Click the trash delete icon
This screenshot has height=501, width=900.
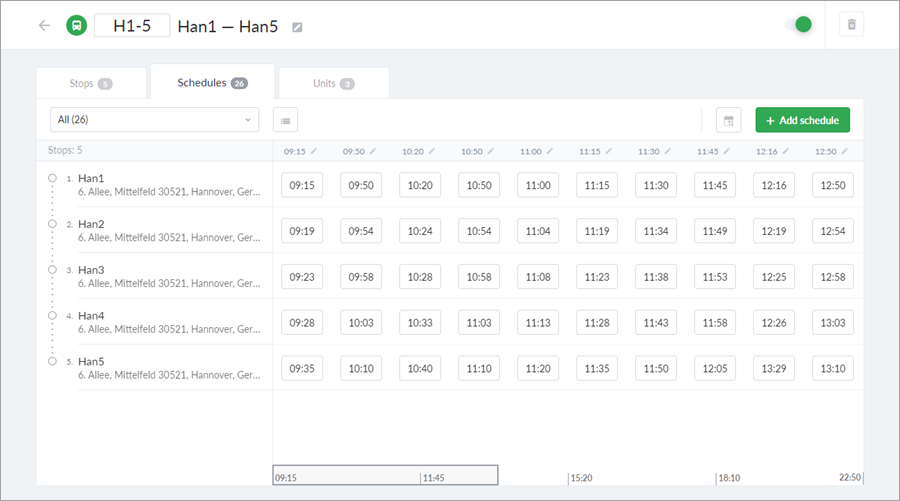[851, 25]
